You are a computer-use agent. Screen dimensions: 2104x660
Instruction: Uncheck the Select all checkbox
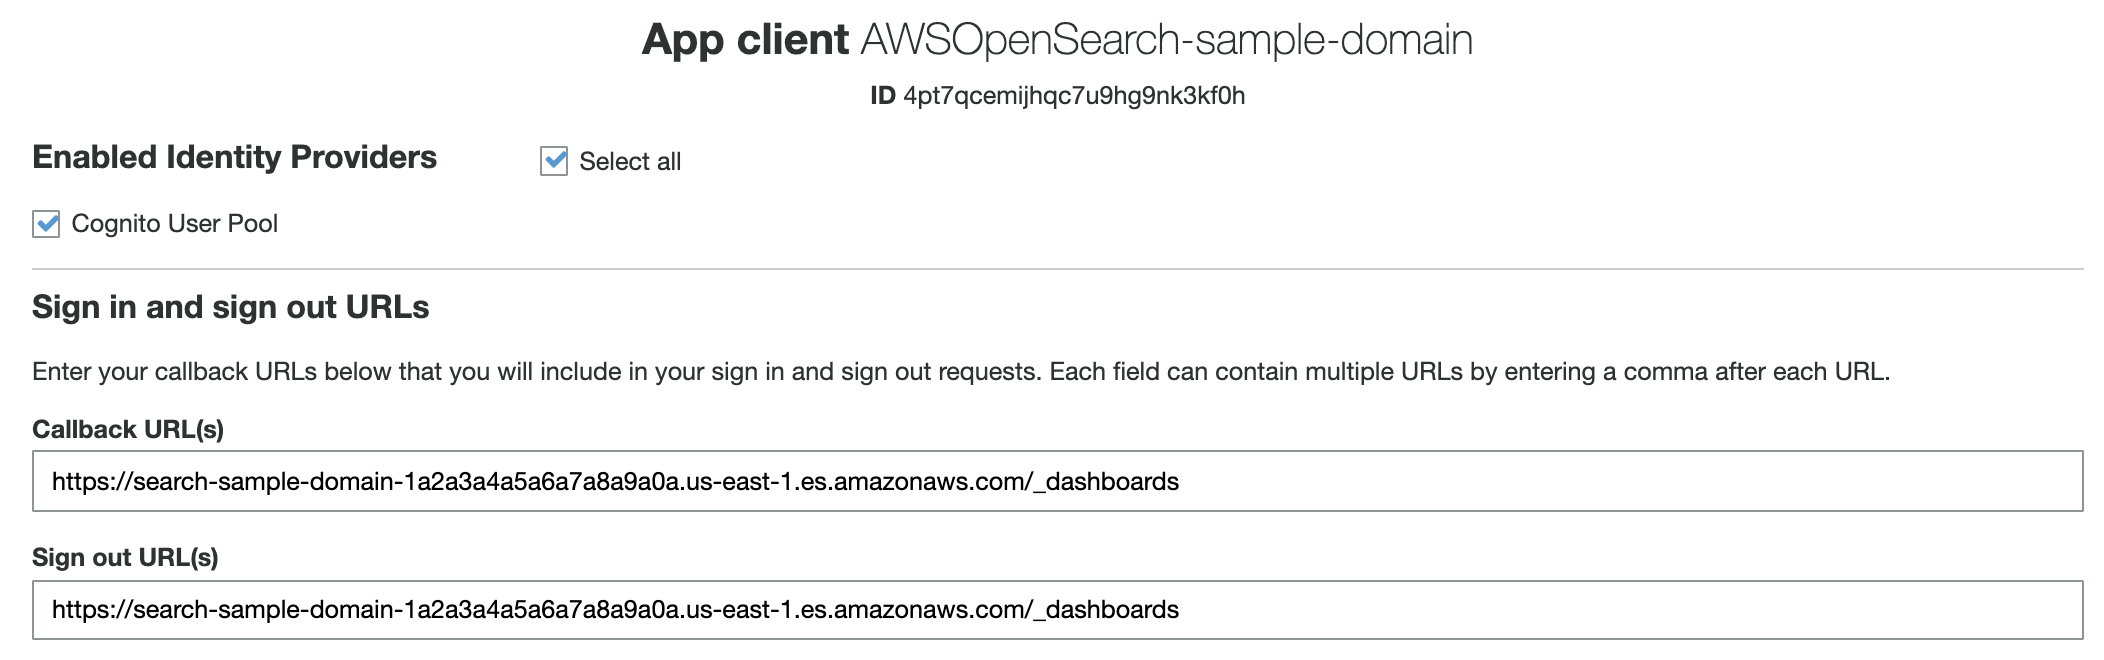coord(554,161)
